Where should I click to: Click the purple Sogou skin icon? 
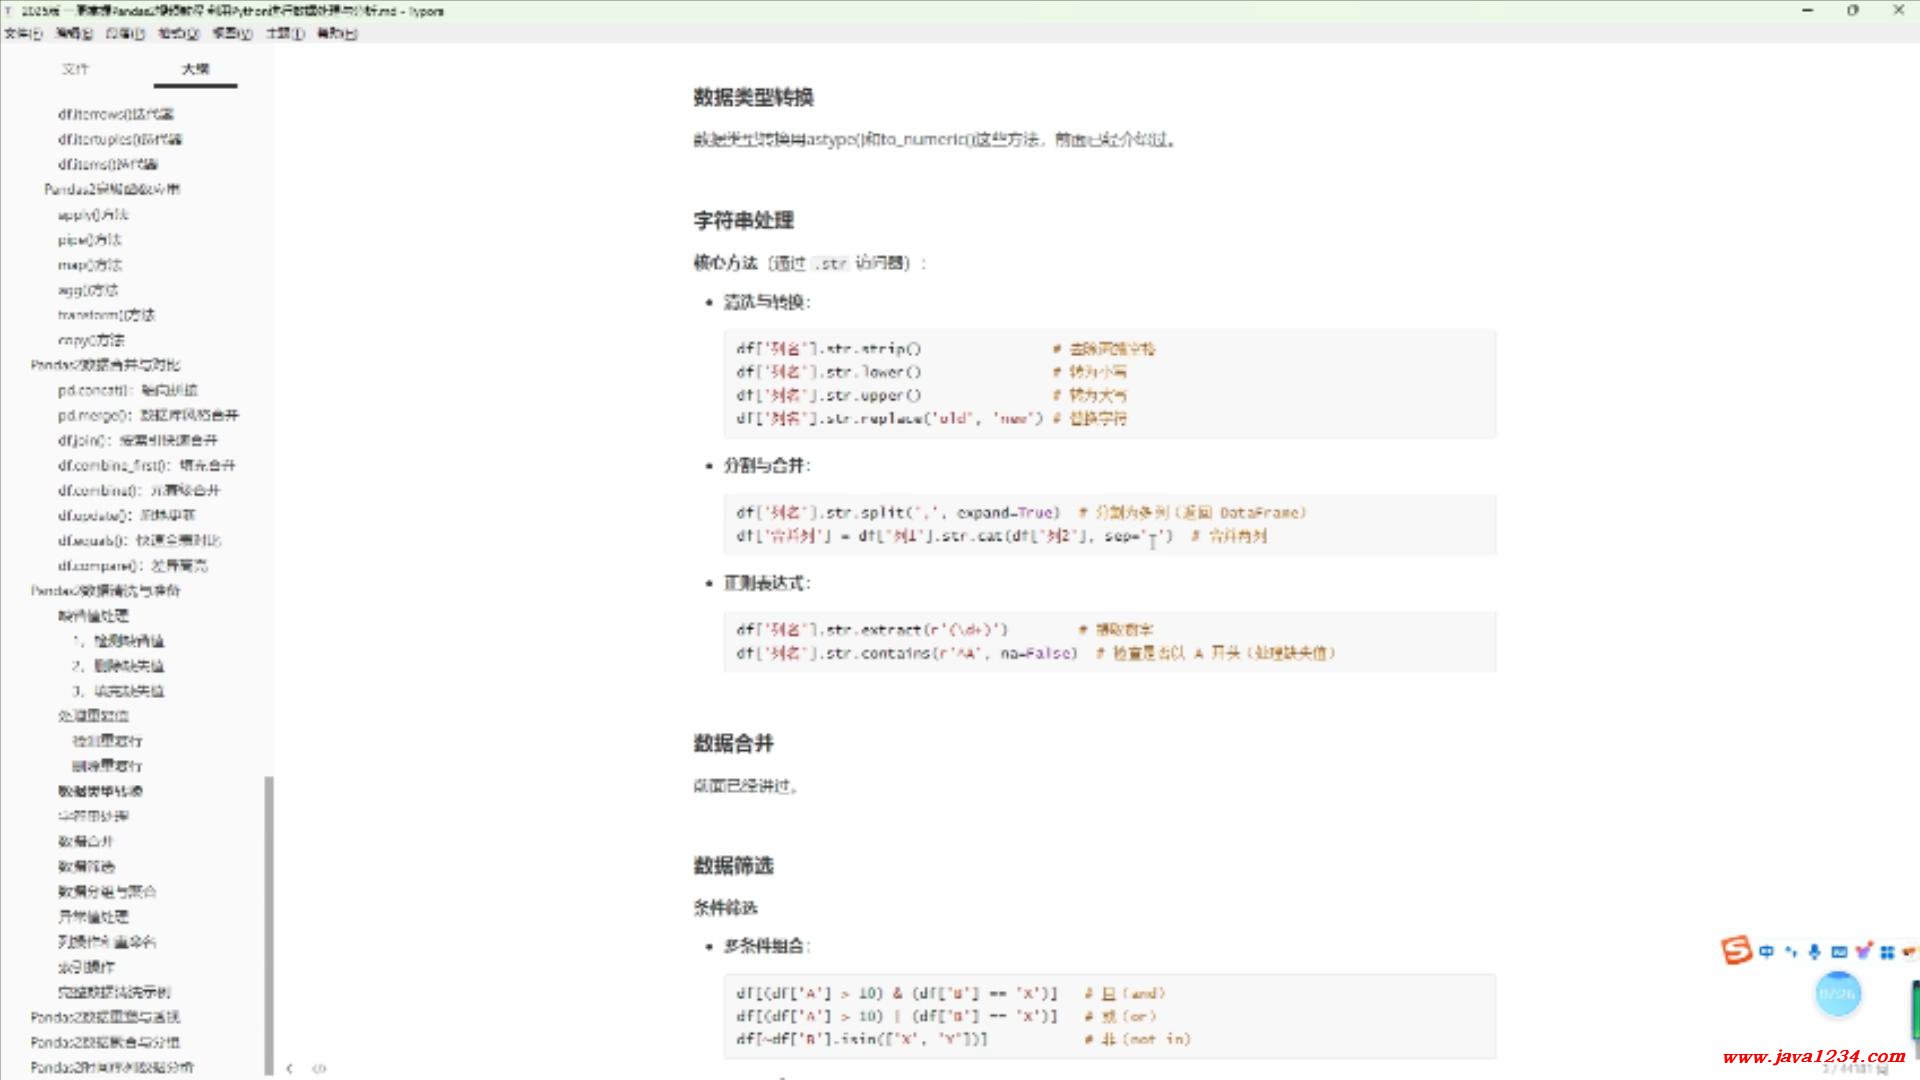tap(1863, 952)
